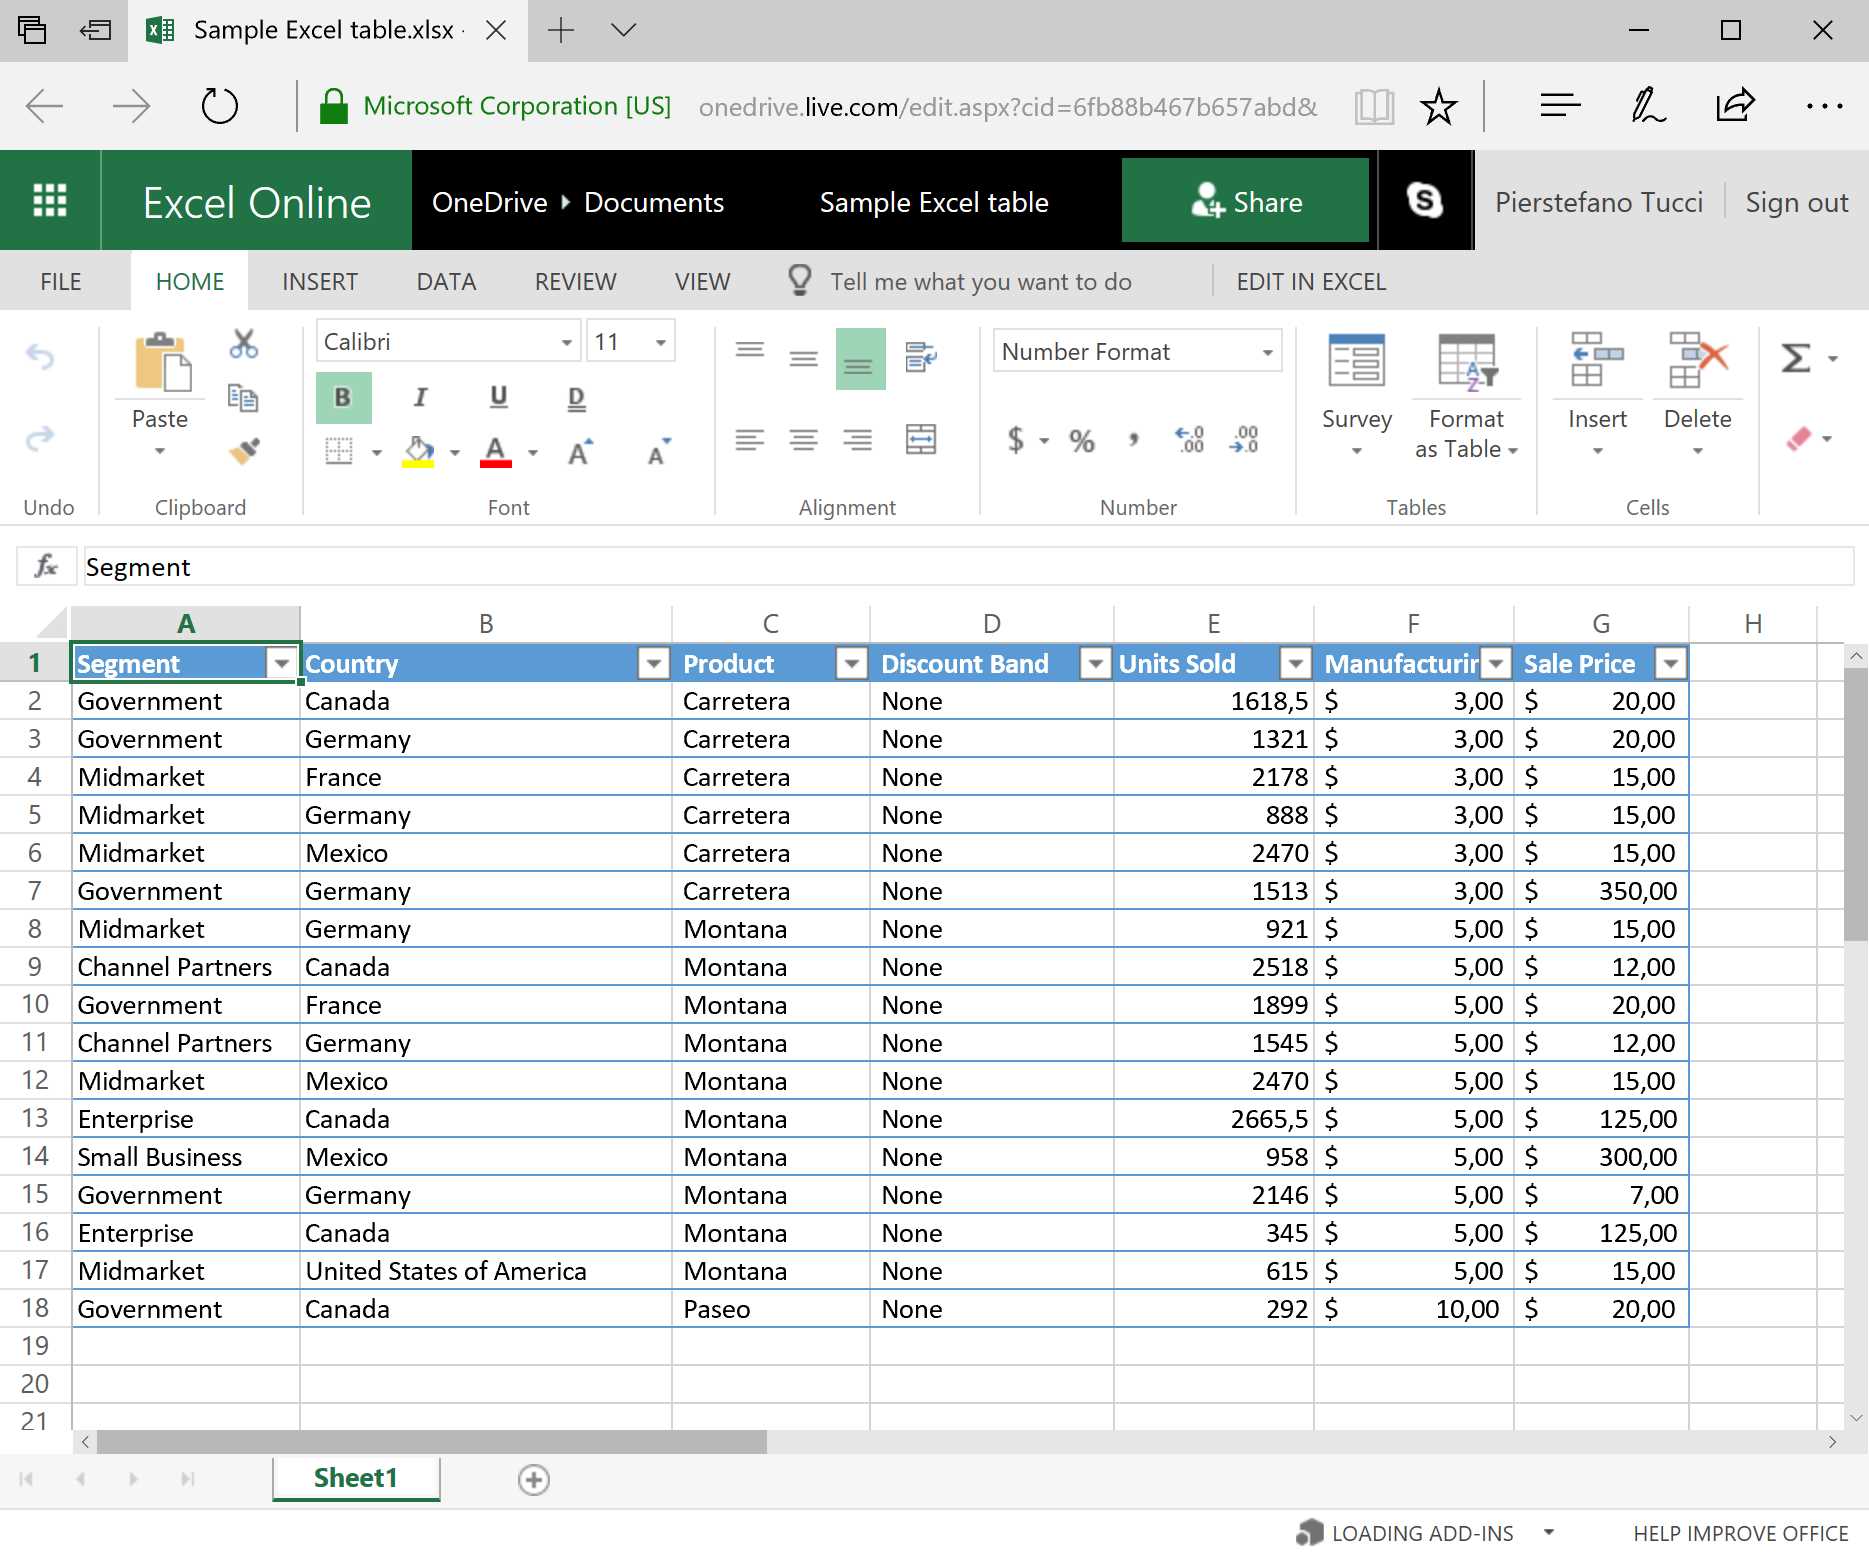The image size is (1869, 1554).
Task: Apply currency format with the dollar icon
Action: (x=1016, y=440)
